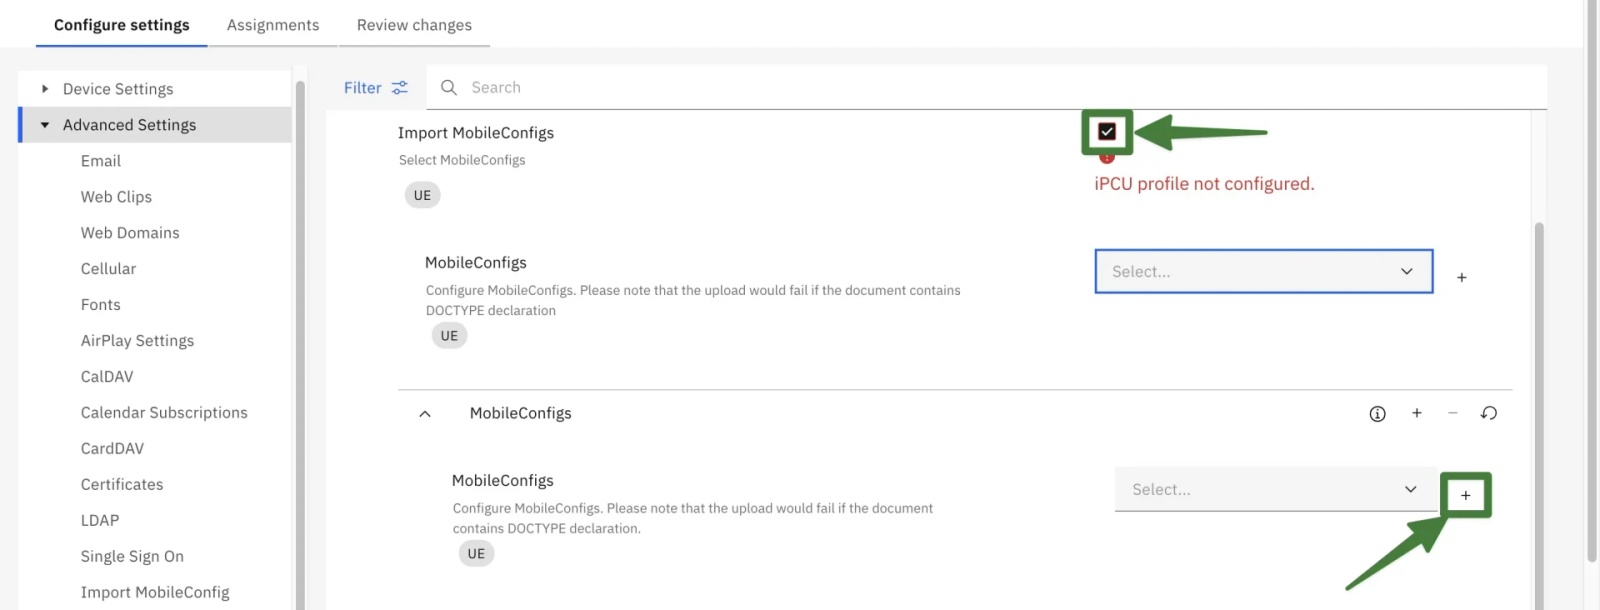Uncheck the Import MobileConfigs checkbox
The image size is (1600, 610).
pos(1106,129)
